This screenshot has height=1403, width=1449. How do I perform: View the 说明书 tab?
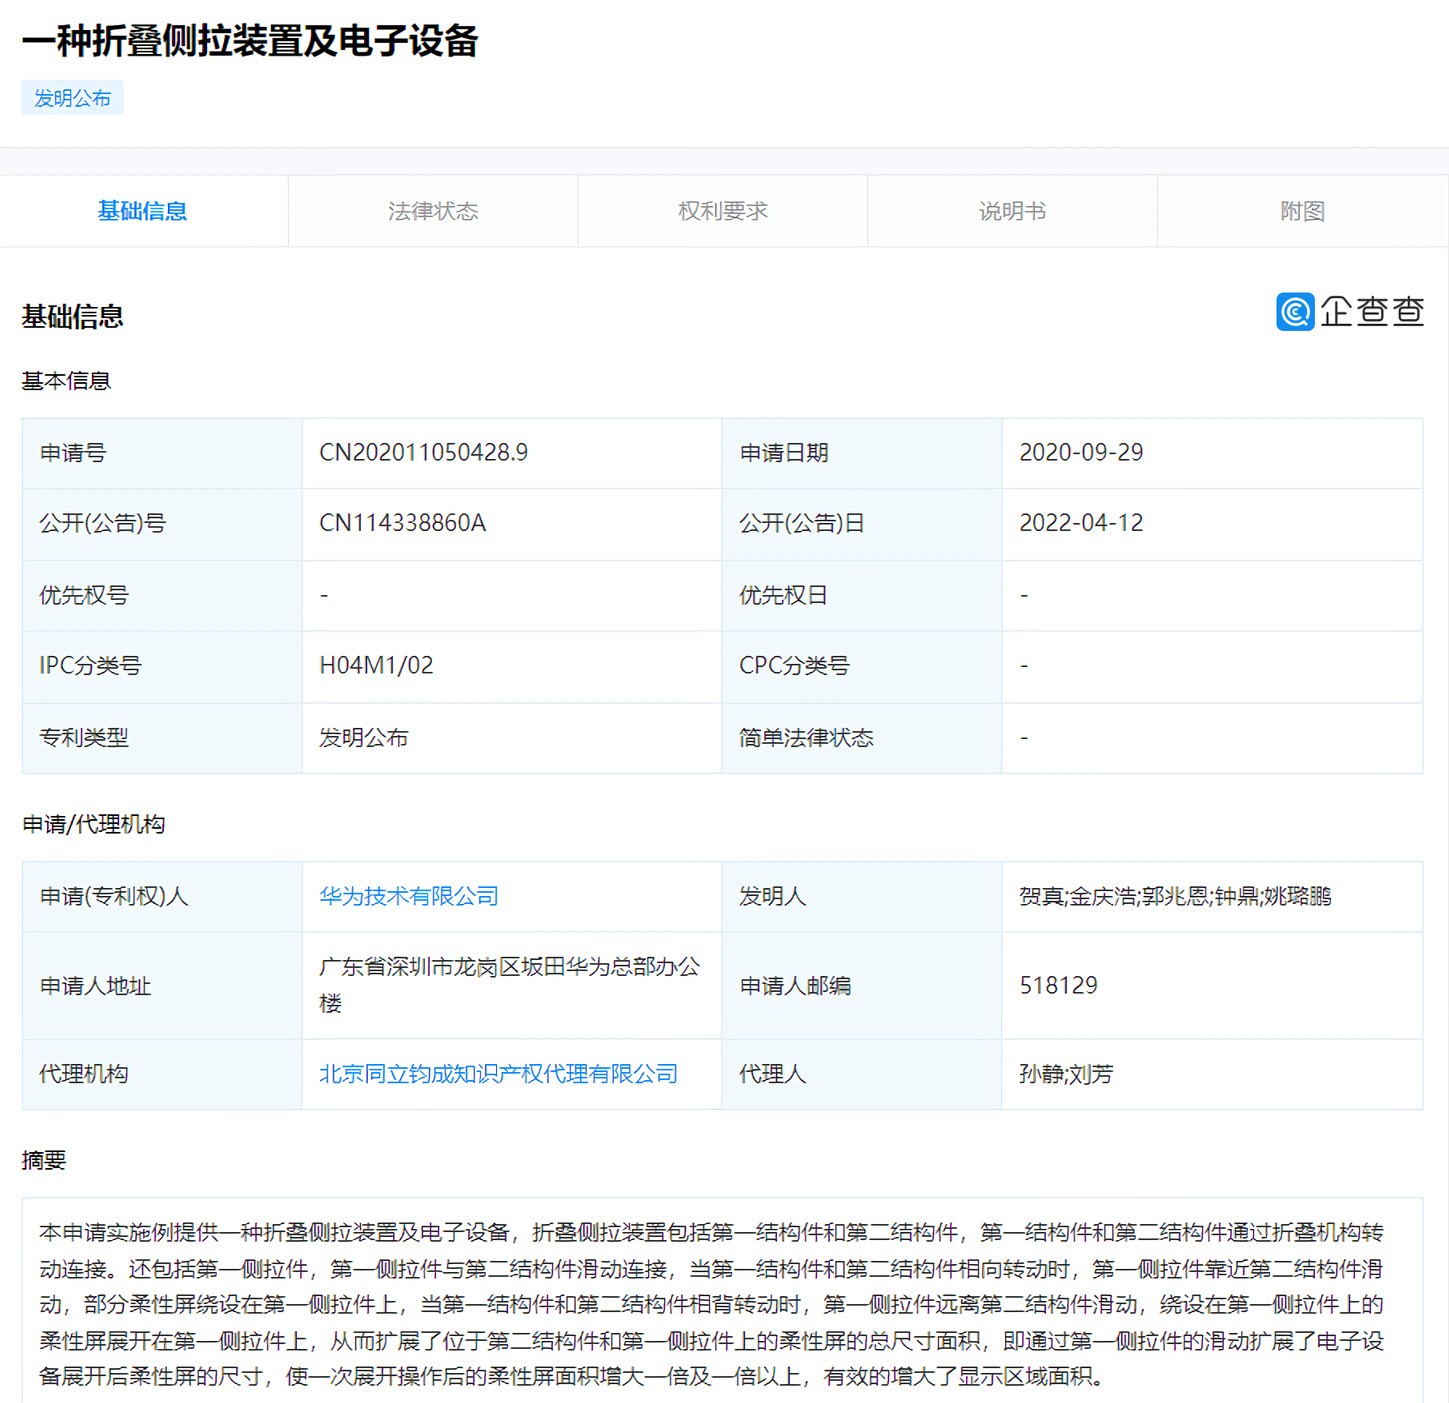[x=1011, y=211]
